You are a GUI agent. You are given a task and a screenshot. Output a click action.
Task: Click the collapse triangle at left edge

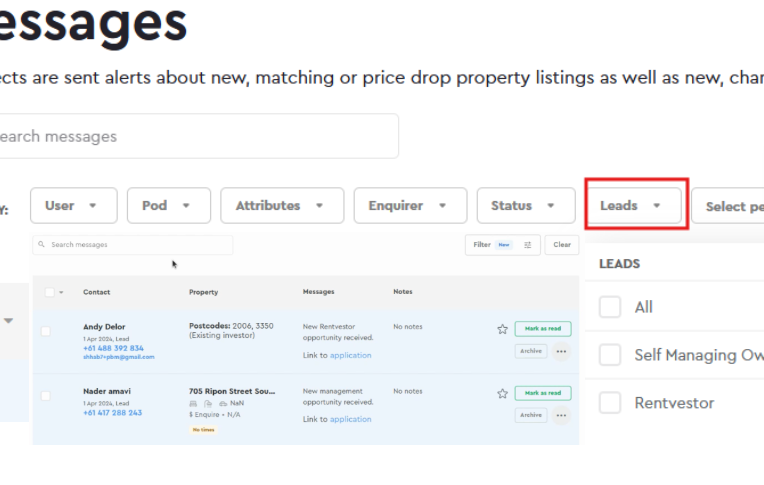pos(8,321)
